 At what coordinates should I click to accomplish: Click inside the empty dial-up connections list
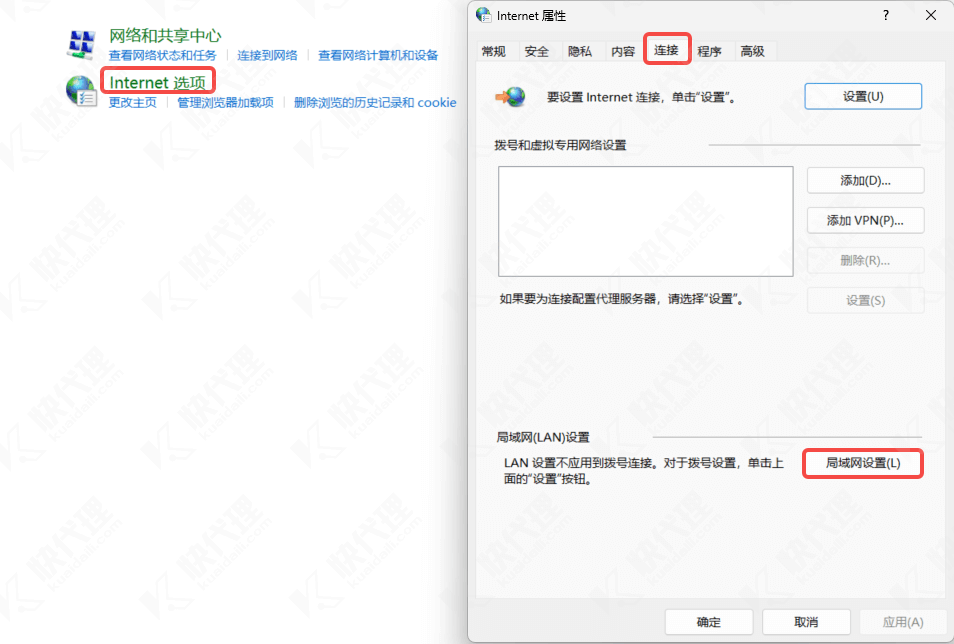(645, 220)
